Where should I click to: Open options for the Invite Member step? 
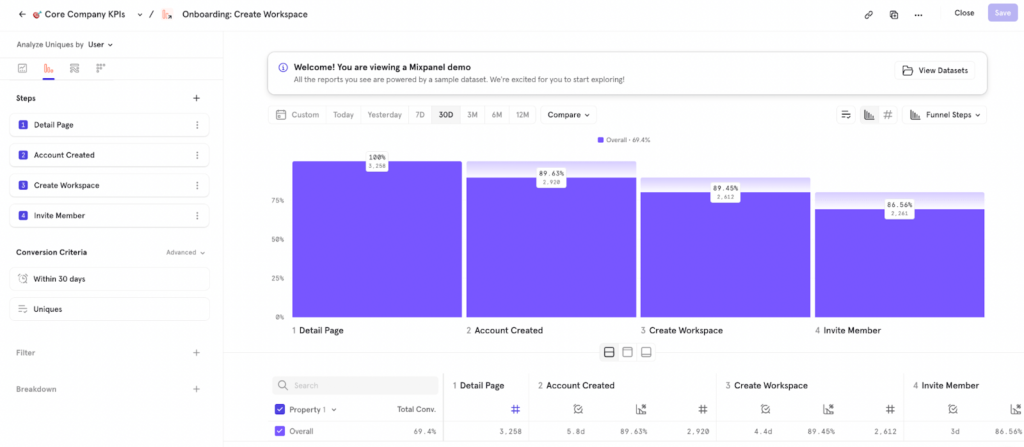tap(197, 215)
